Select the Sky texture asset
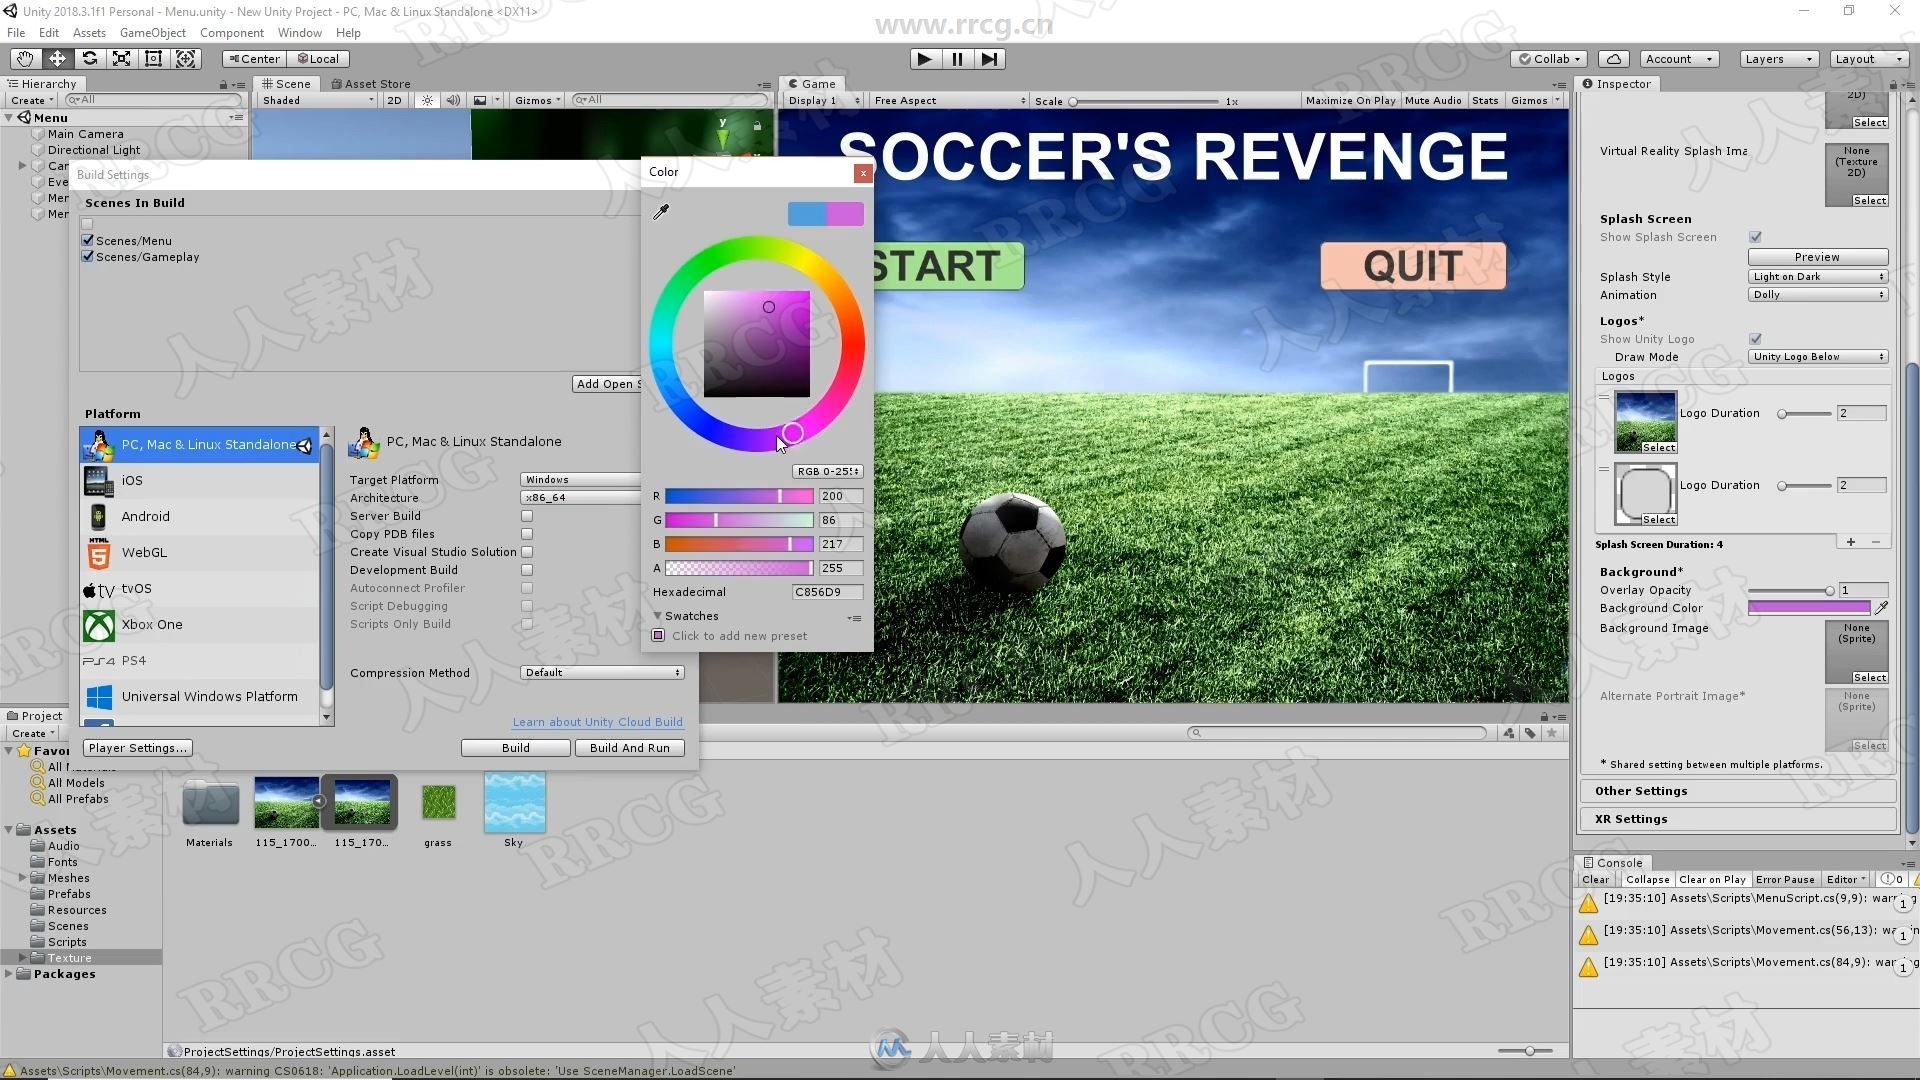 (514, 802)
